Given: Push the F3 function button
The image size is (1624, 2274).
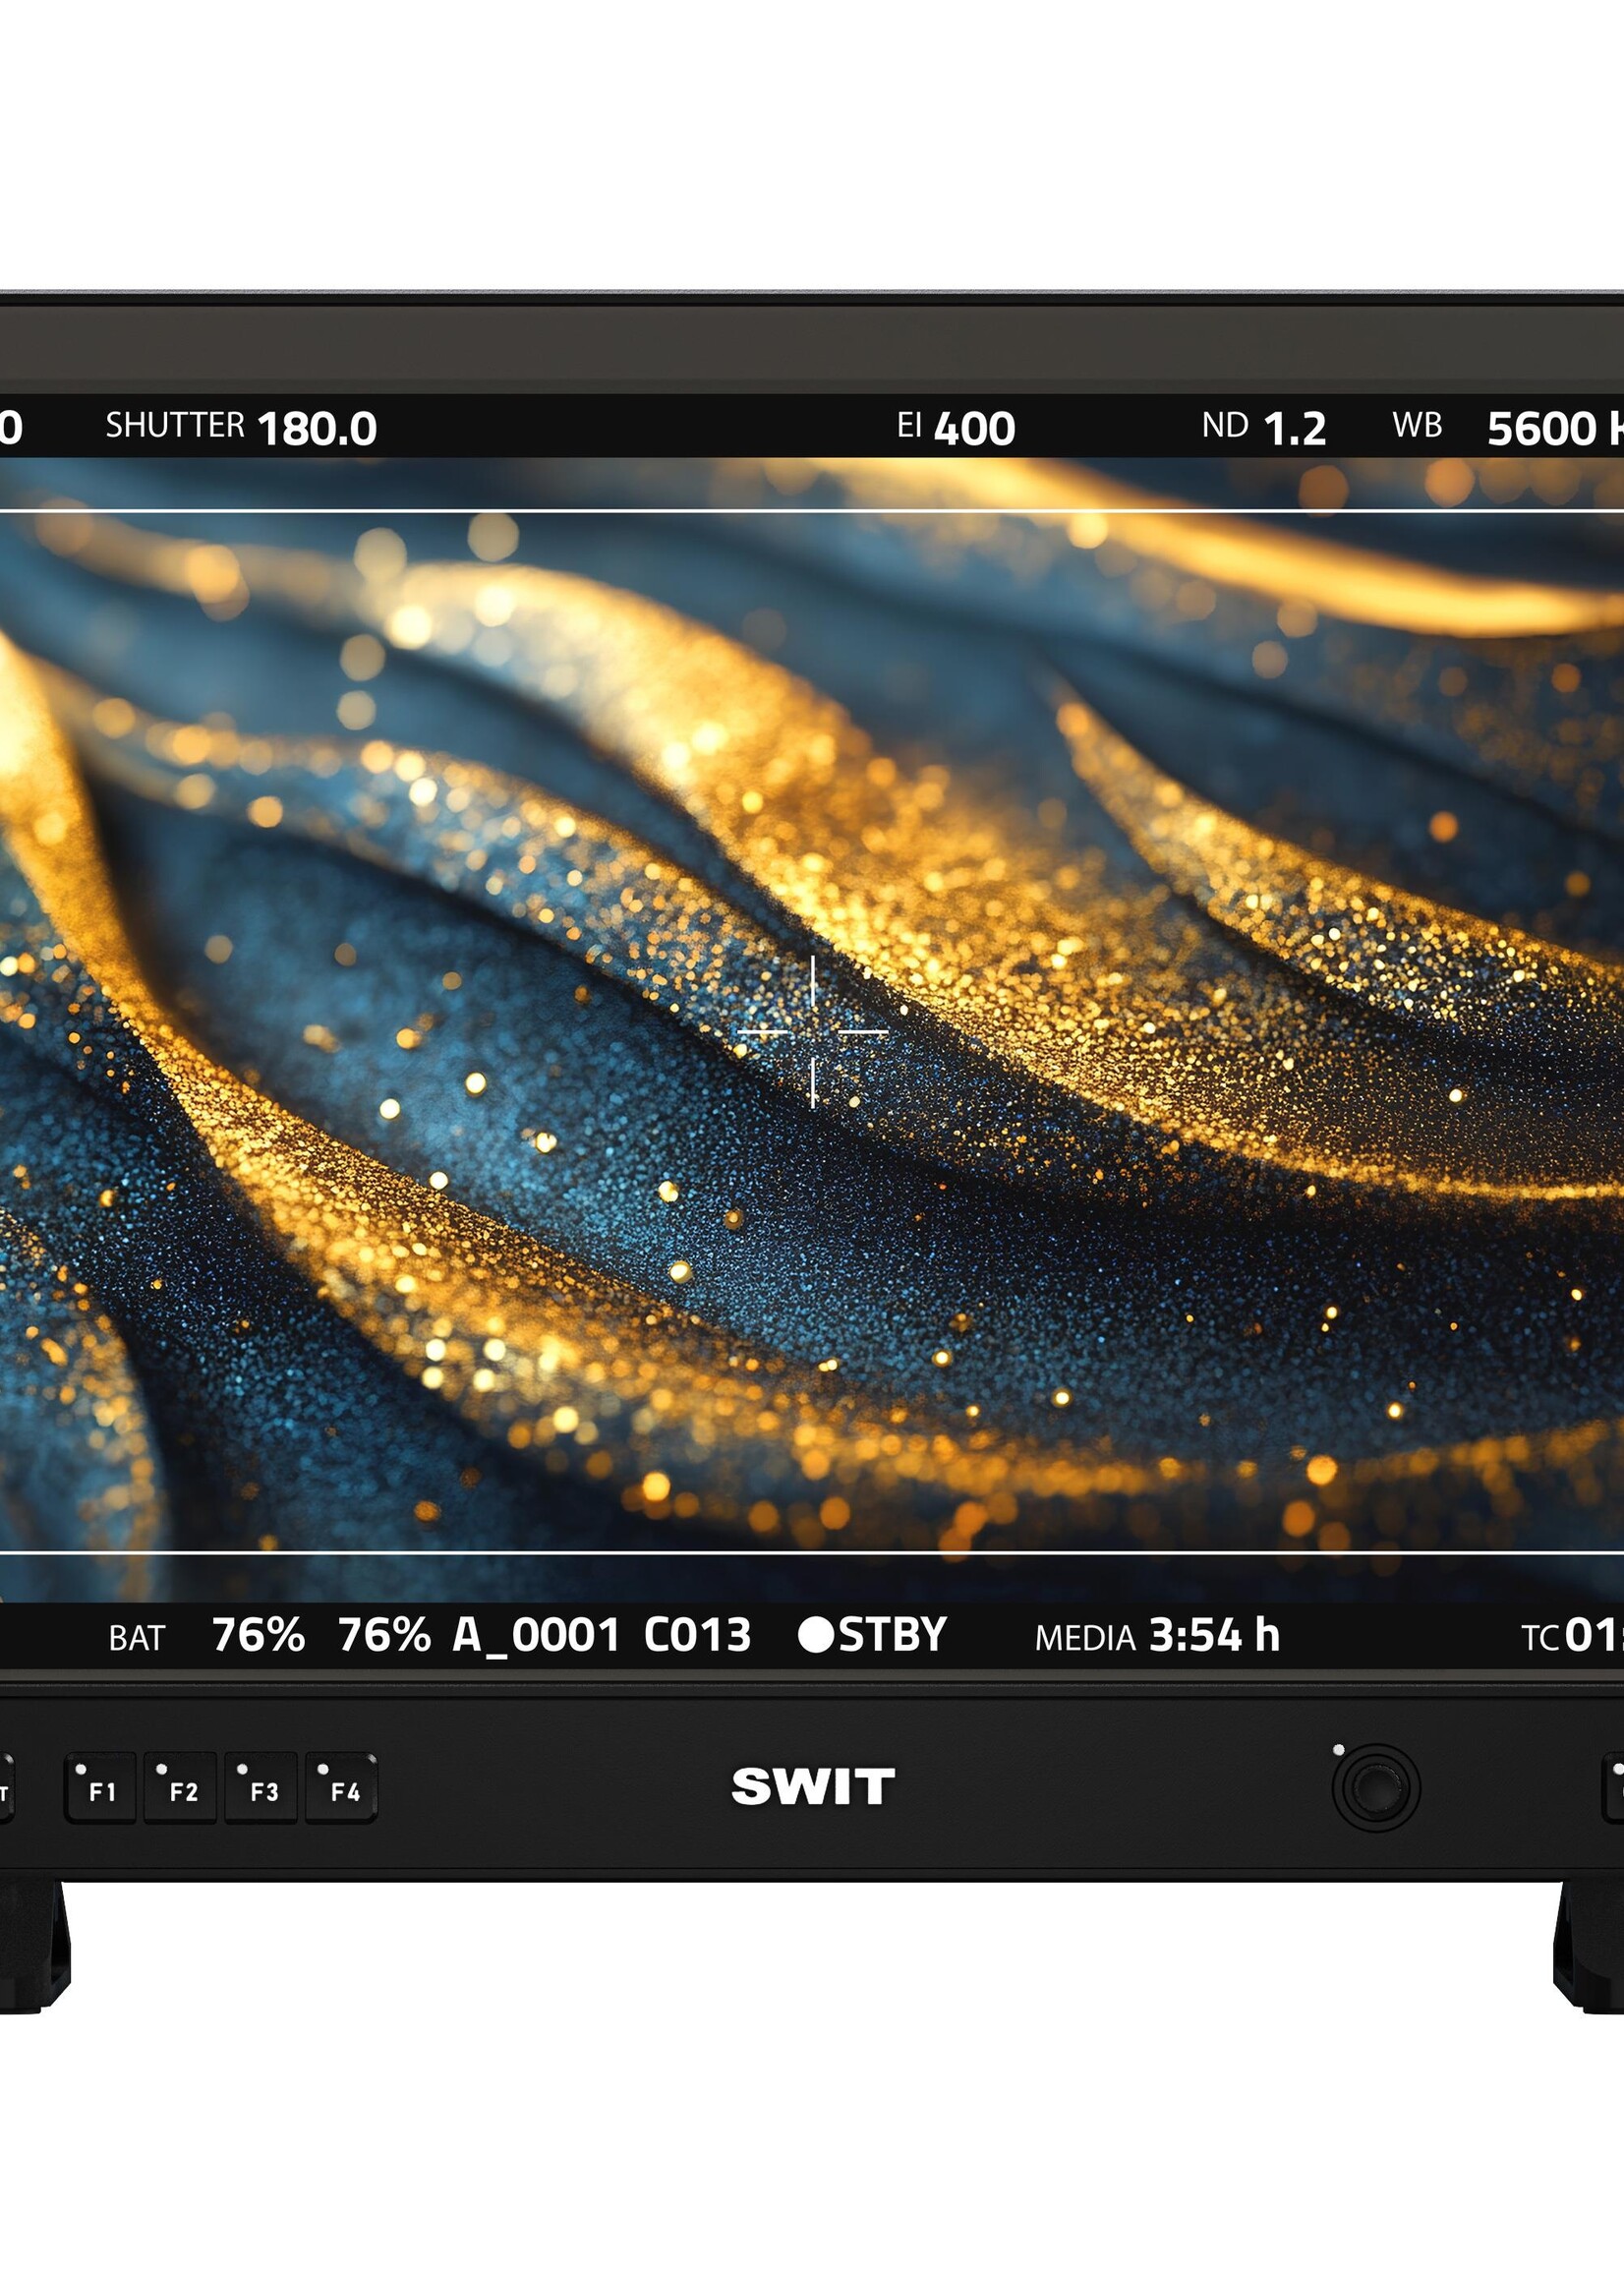Looking at the screenshot, I should point(261,1788).
